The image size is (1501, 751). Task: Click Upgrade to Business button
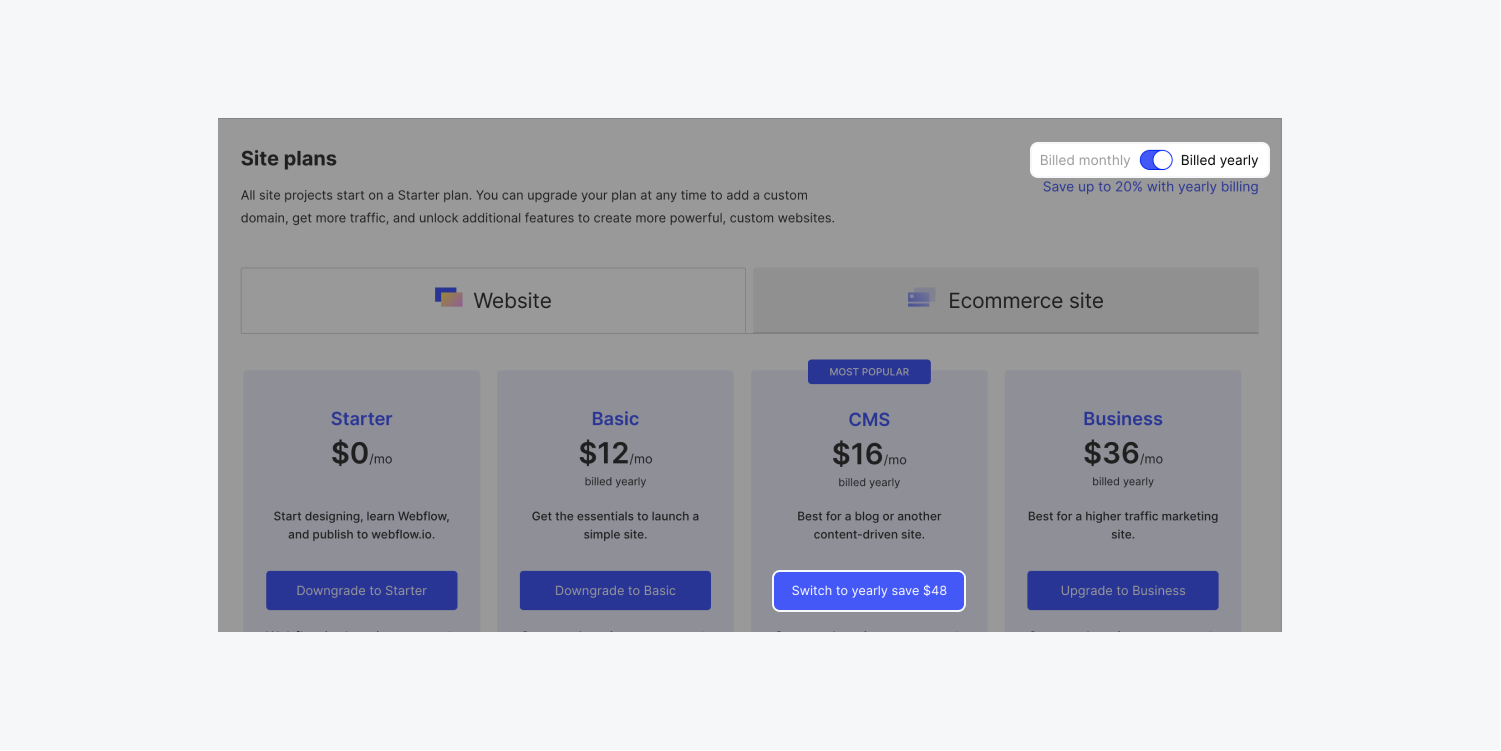point(1122,590)
